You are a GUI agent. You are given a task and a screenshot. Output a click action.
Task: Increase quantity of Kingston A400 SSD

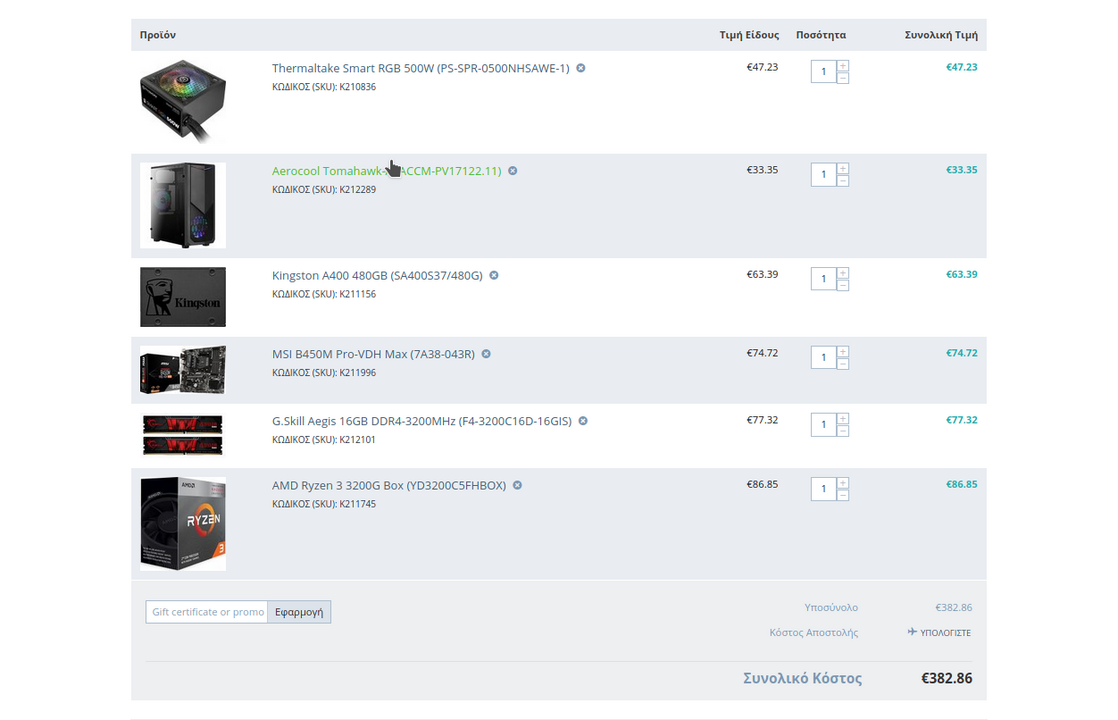(x=843, y=273)
